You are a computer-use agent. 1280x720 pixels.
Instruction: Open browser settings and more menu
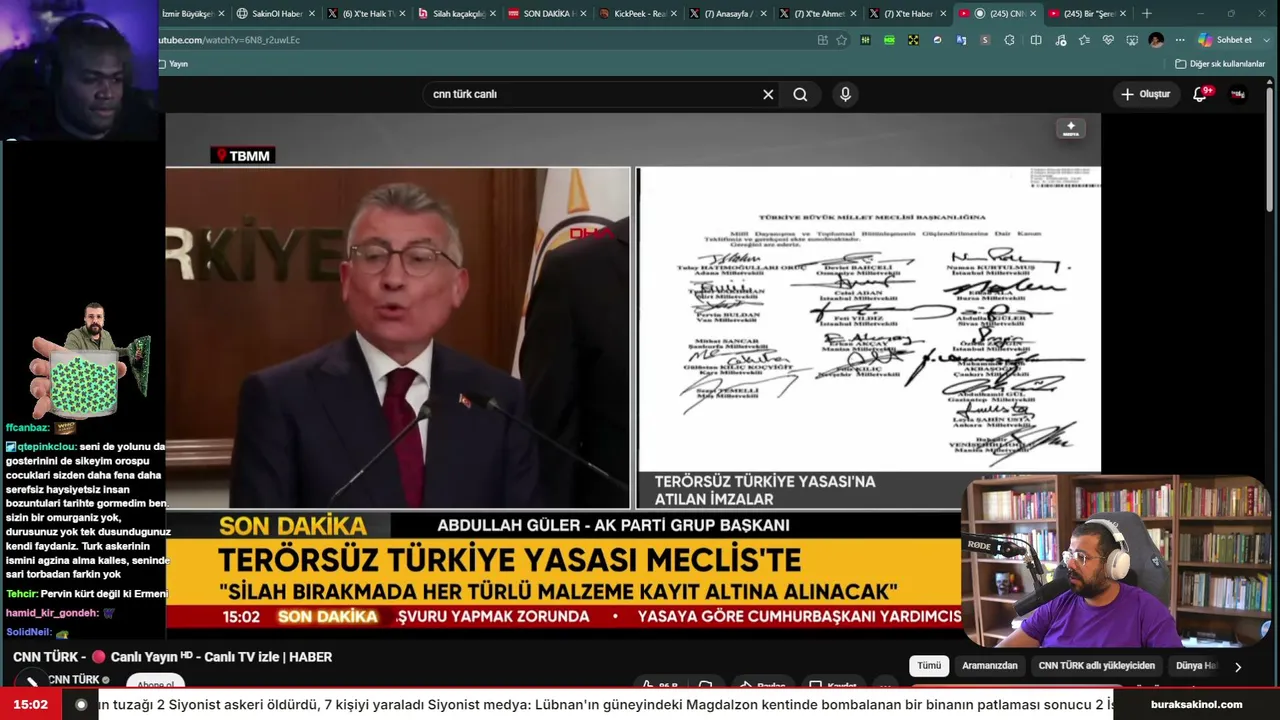point(1180,40)
